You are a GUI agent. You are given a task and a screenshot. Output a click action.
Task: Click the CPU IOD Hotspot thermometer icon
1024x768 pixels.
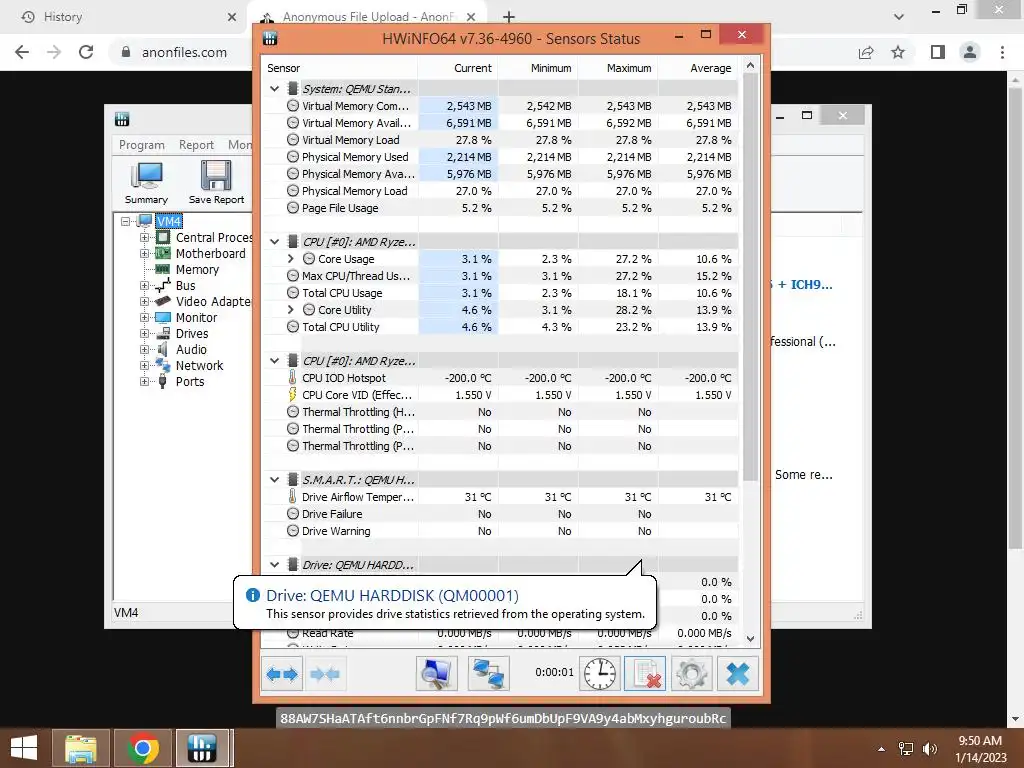click(293, 377)
